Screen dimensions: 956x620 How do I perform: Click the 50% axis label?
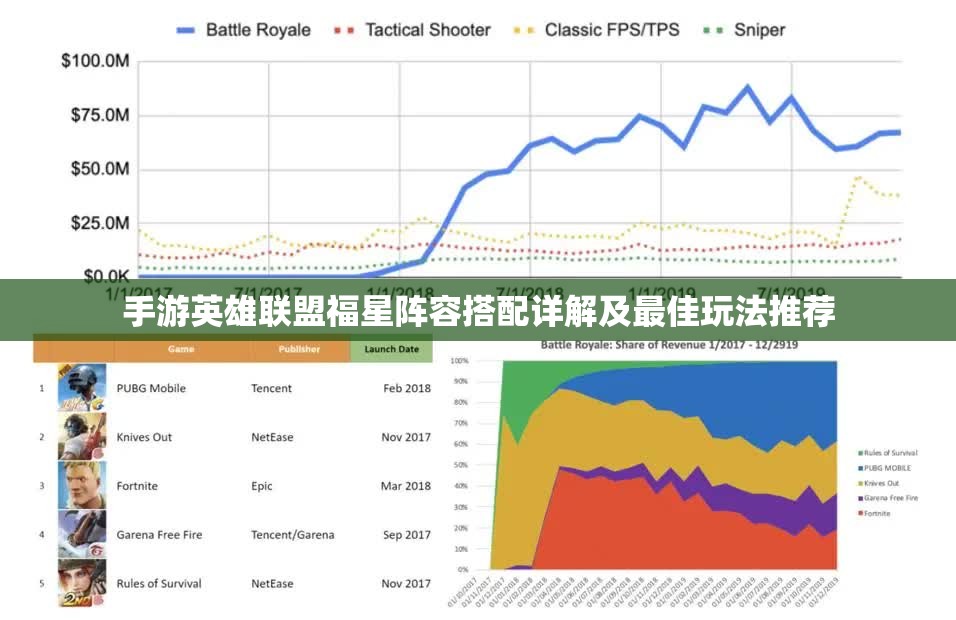pyautogui.click(x=462, y=465)
